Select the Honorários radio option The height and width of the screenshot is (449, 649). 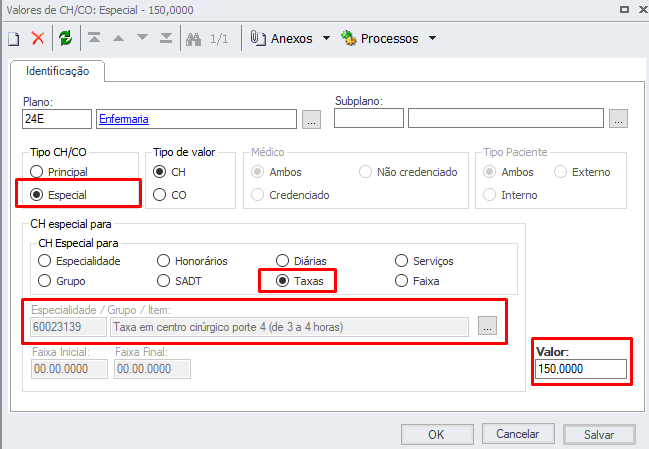[163, 261]
